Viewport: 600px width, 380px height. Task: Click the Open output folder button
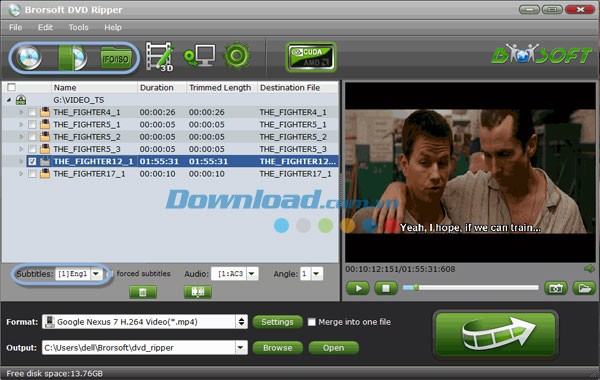point(333,348)
